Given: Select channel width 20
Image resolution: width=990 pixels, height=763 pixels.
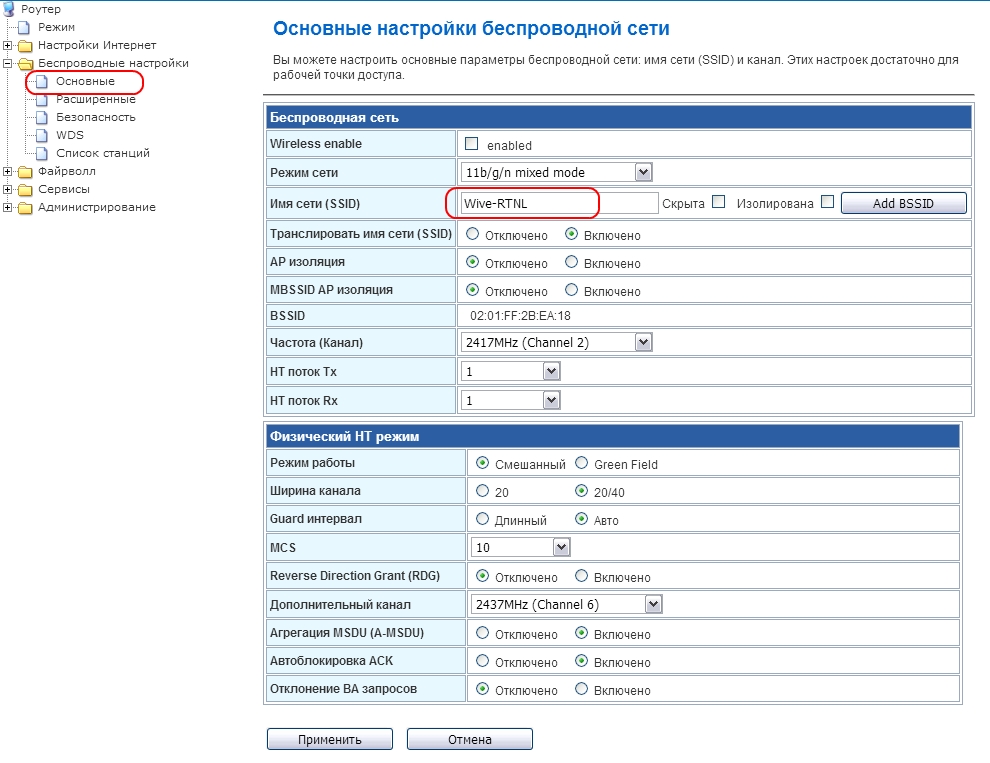Looking at the screenshot, I should [x=482, y=490].
